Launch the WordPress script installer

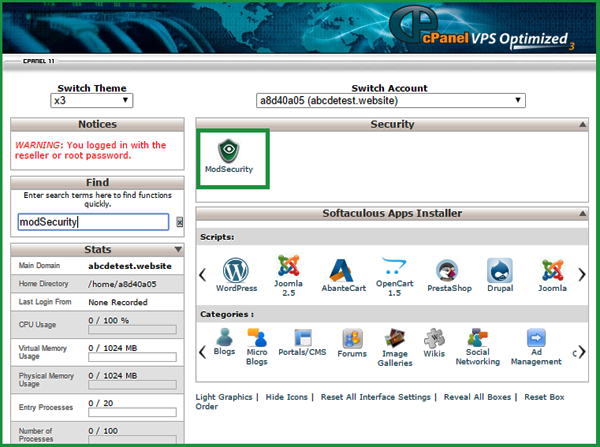pos(236,275)
